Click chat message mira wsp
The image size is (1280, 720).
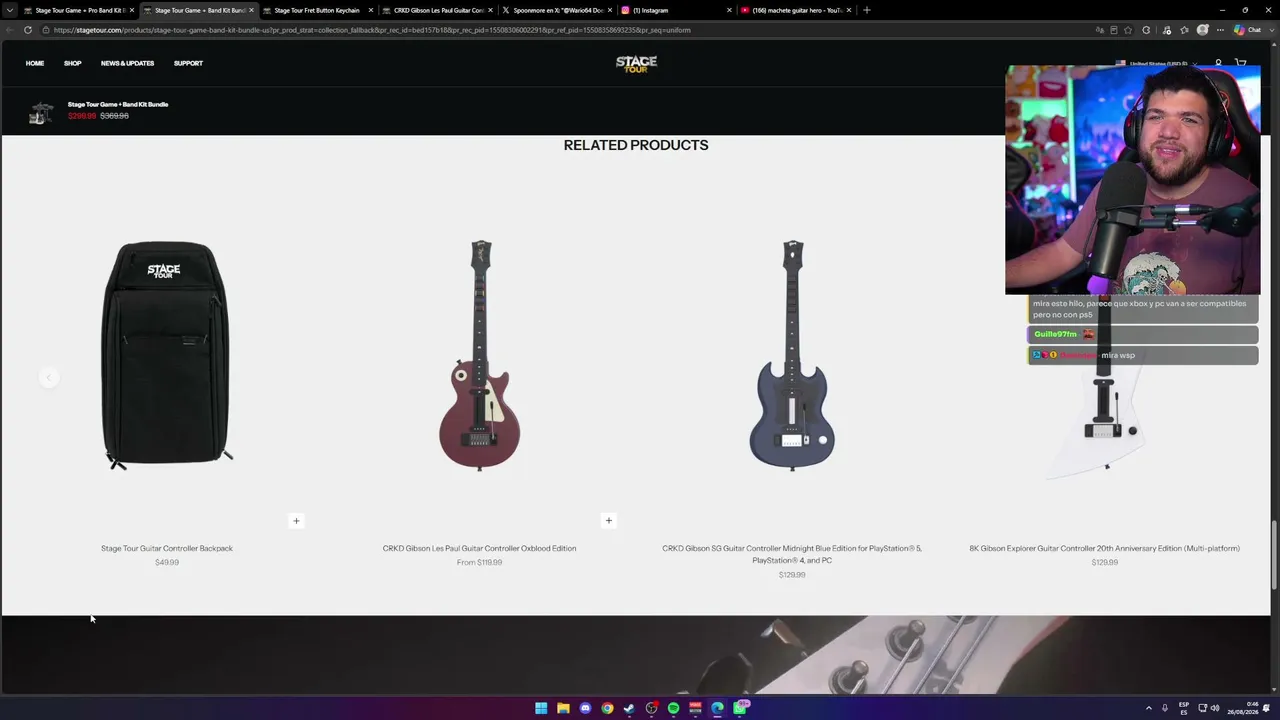(x=1118, y=355)
